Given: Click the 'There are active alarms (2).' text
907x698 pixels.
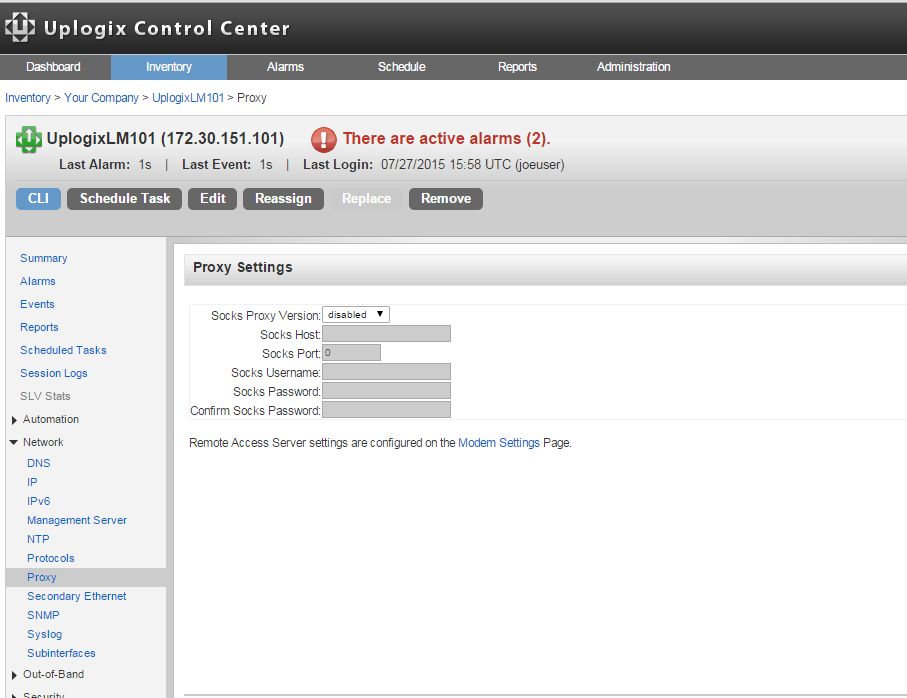Looking at the screenshot, I should pyautogui.click(x=446, y=139).
